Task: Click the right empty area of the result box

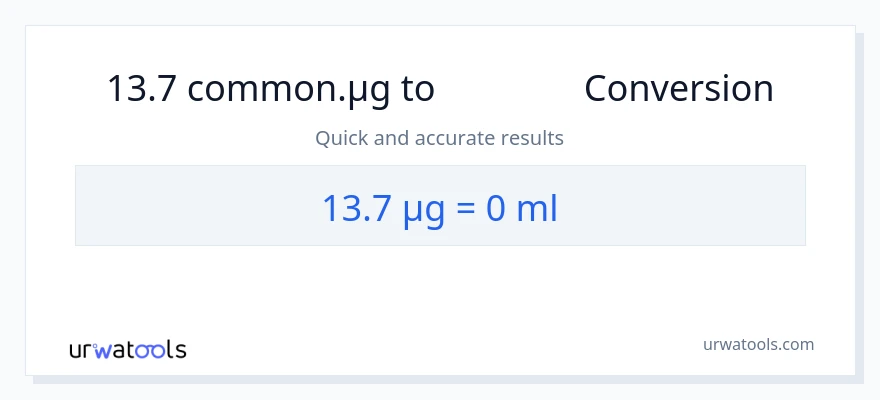Action: tap(690, 206)
